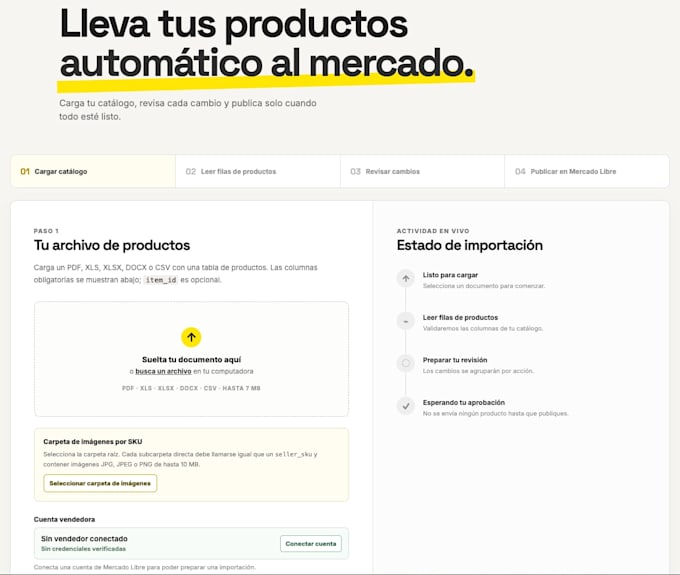The width and height of the screenshot is (680, 575).
Task: Click the 'Preparar tu revisión' circle status icon
Action: point(406,363)
